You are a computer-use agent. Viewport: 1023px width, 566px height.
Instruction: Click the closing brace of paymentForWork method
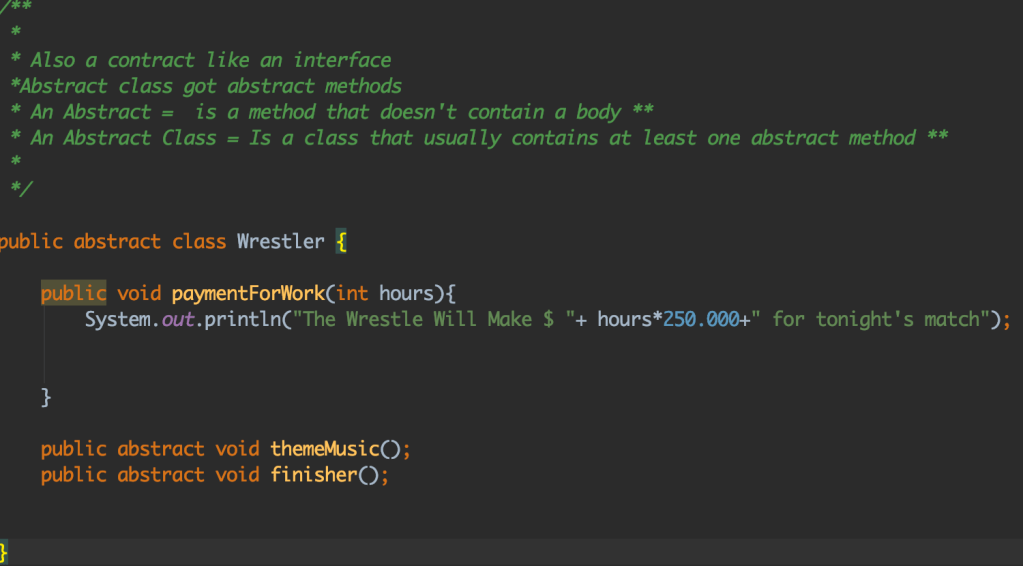(45, 397)
